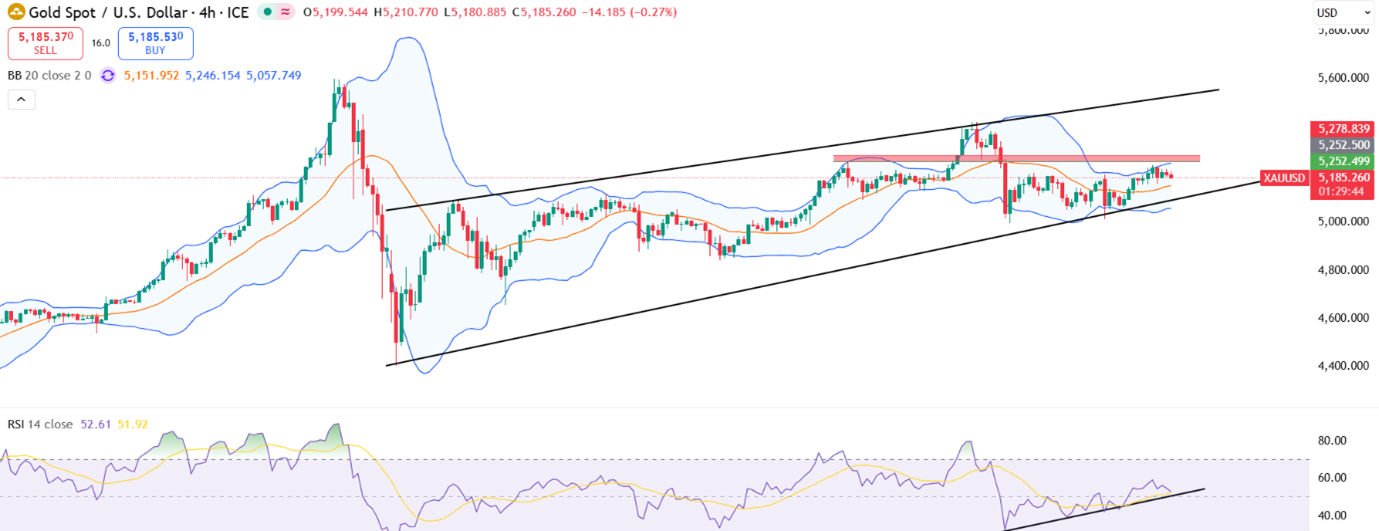Click the current price label 5,185.260
This screenshot has width=1379, height=531.
(1341, 177)
